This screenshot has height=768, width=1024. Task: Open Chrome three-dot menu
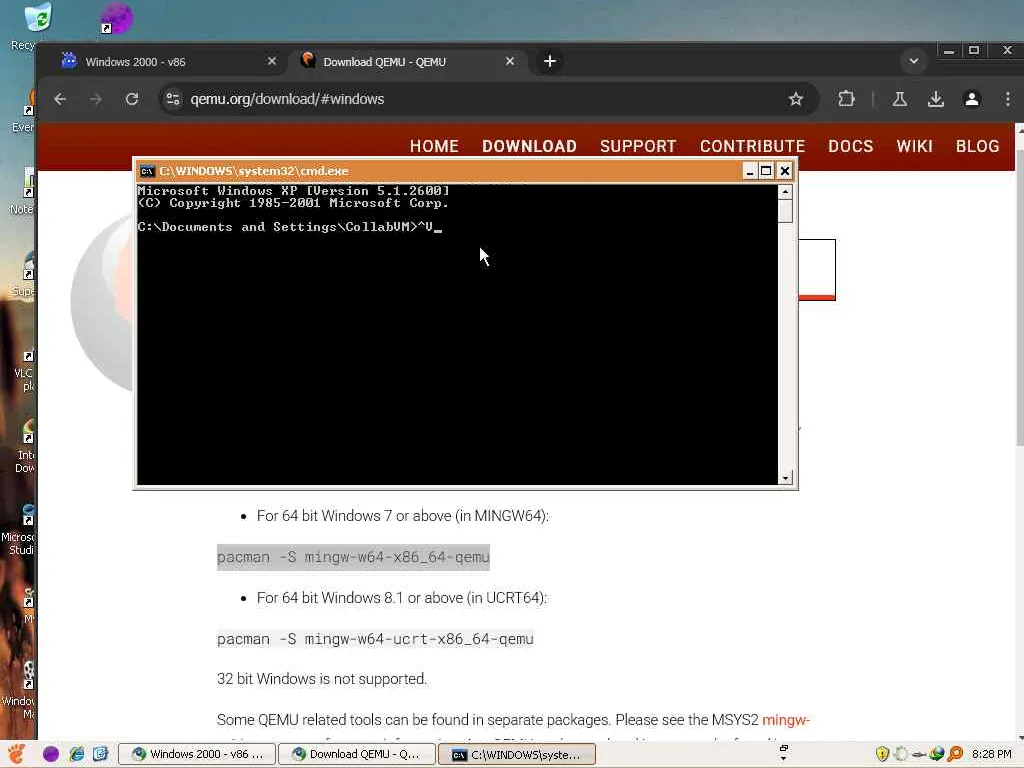pyautogui.click(x=1008, y=99)
